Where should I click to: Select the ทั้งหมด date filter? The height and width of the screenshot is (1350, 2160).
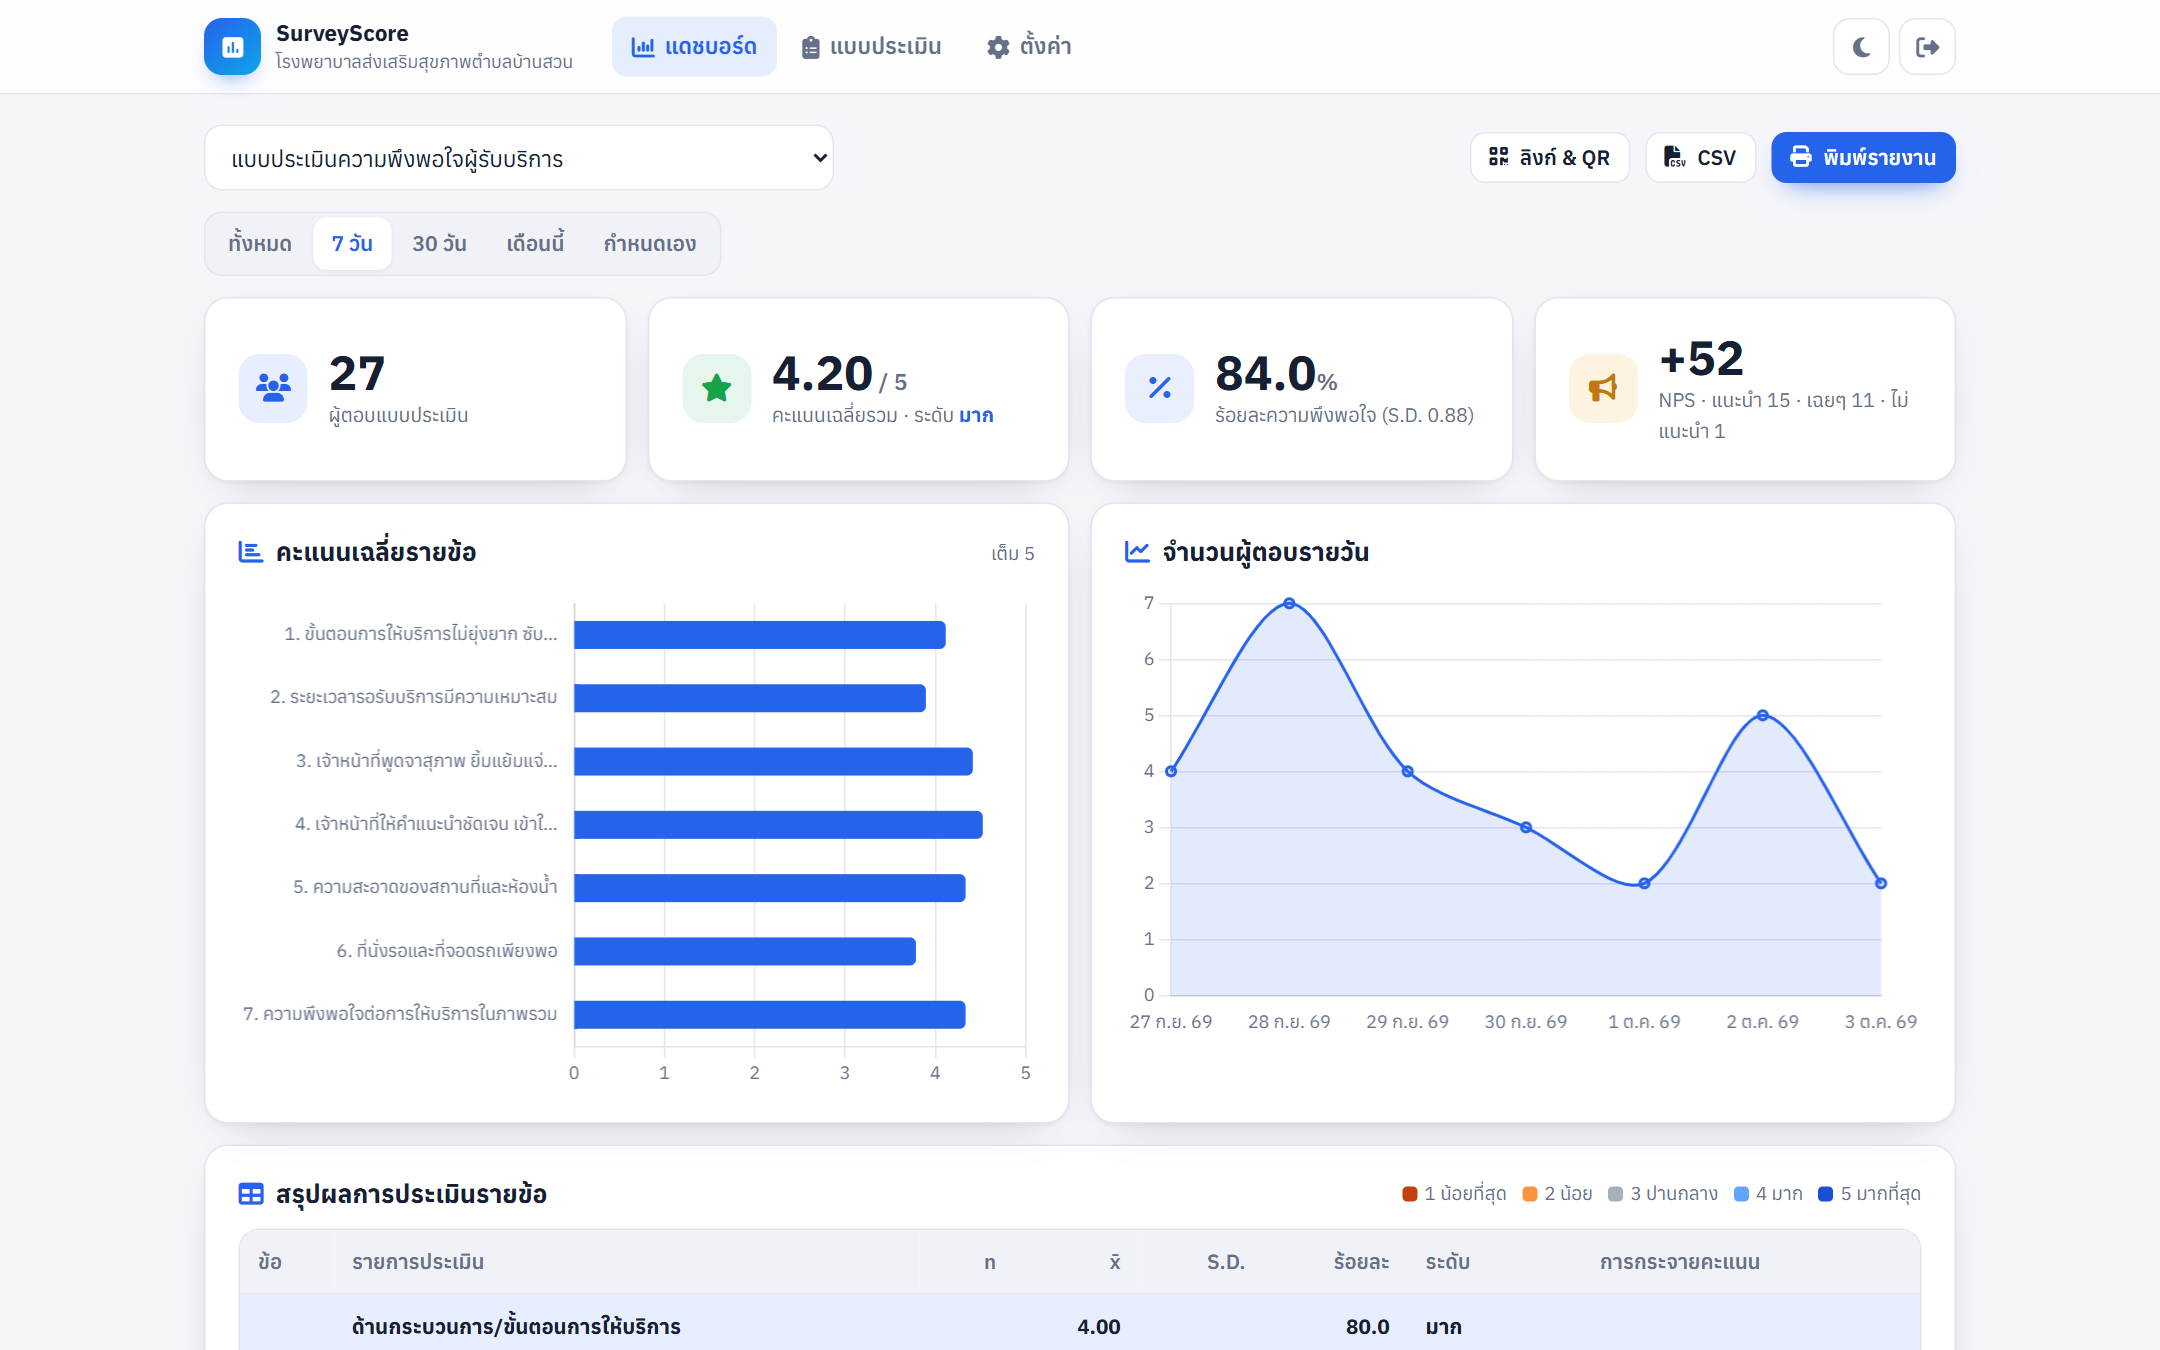[x=260, y=243]
